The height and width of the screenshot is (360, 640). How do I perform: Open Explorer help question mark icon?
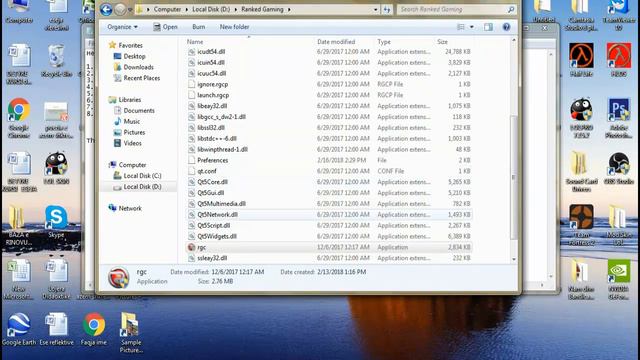(506, 27)
